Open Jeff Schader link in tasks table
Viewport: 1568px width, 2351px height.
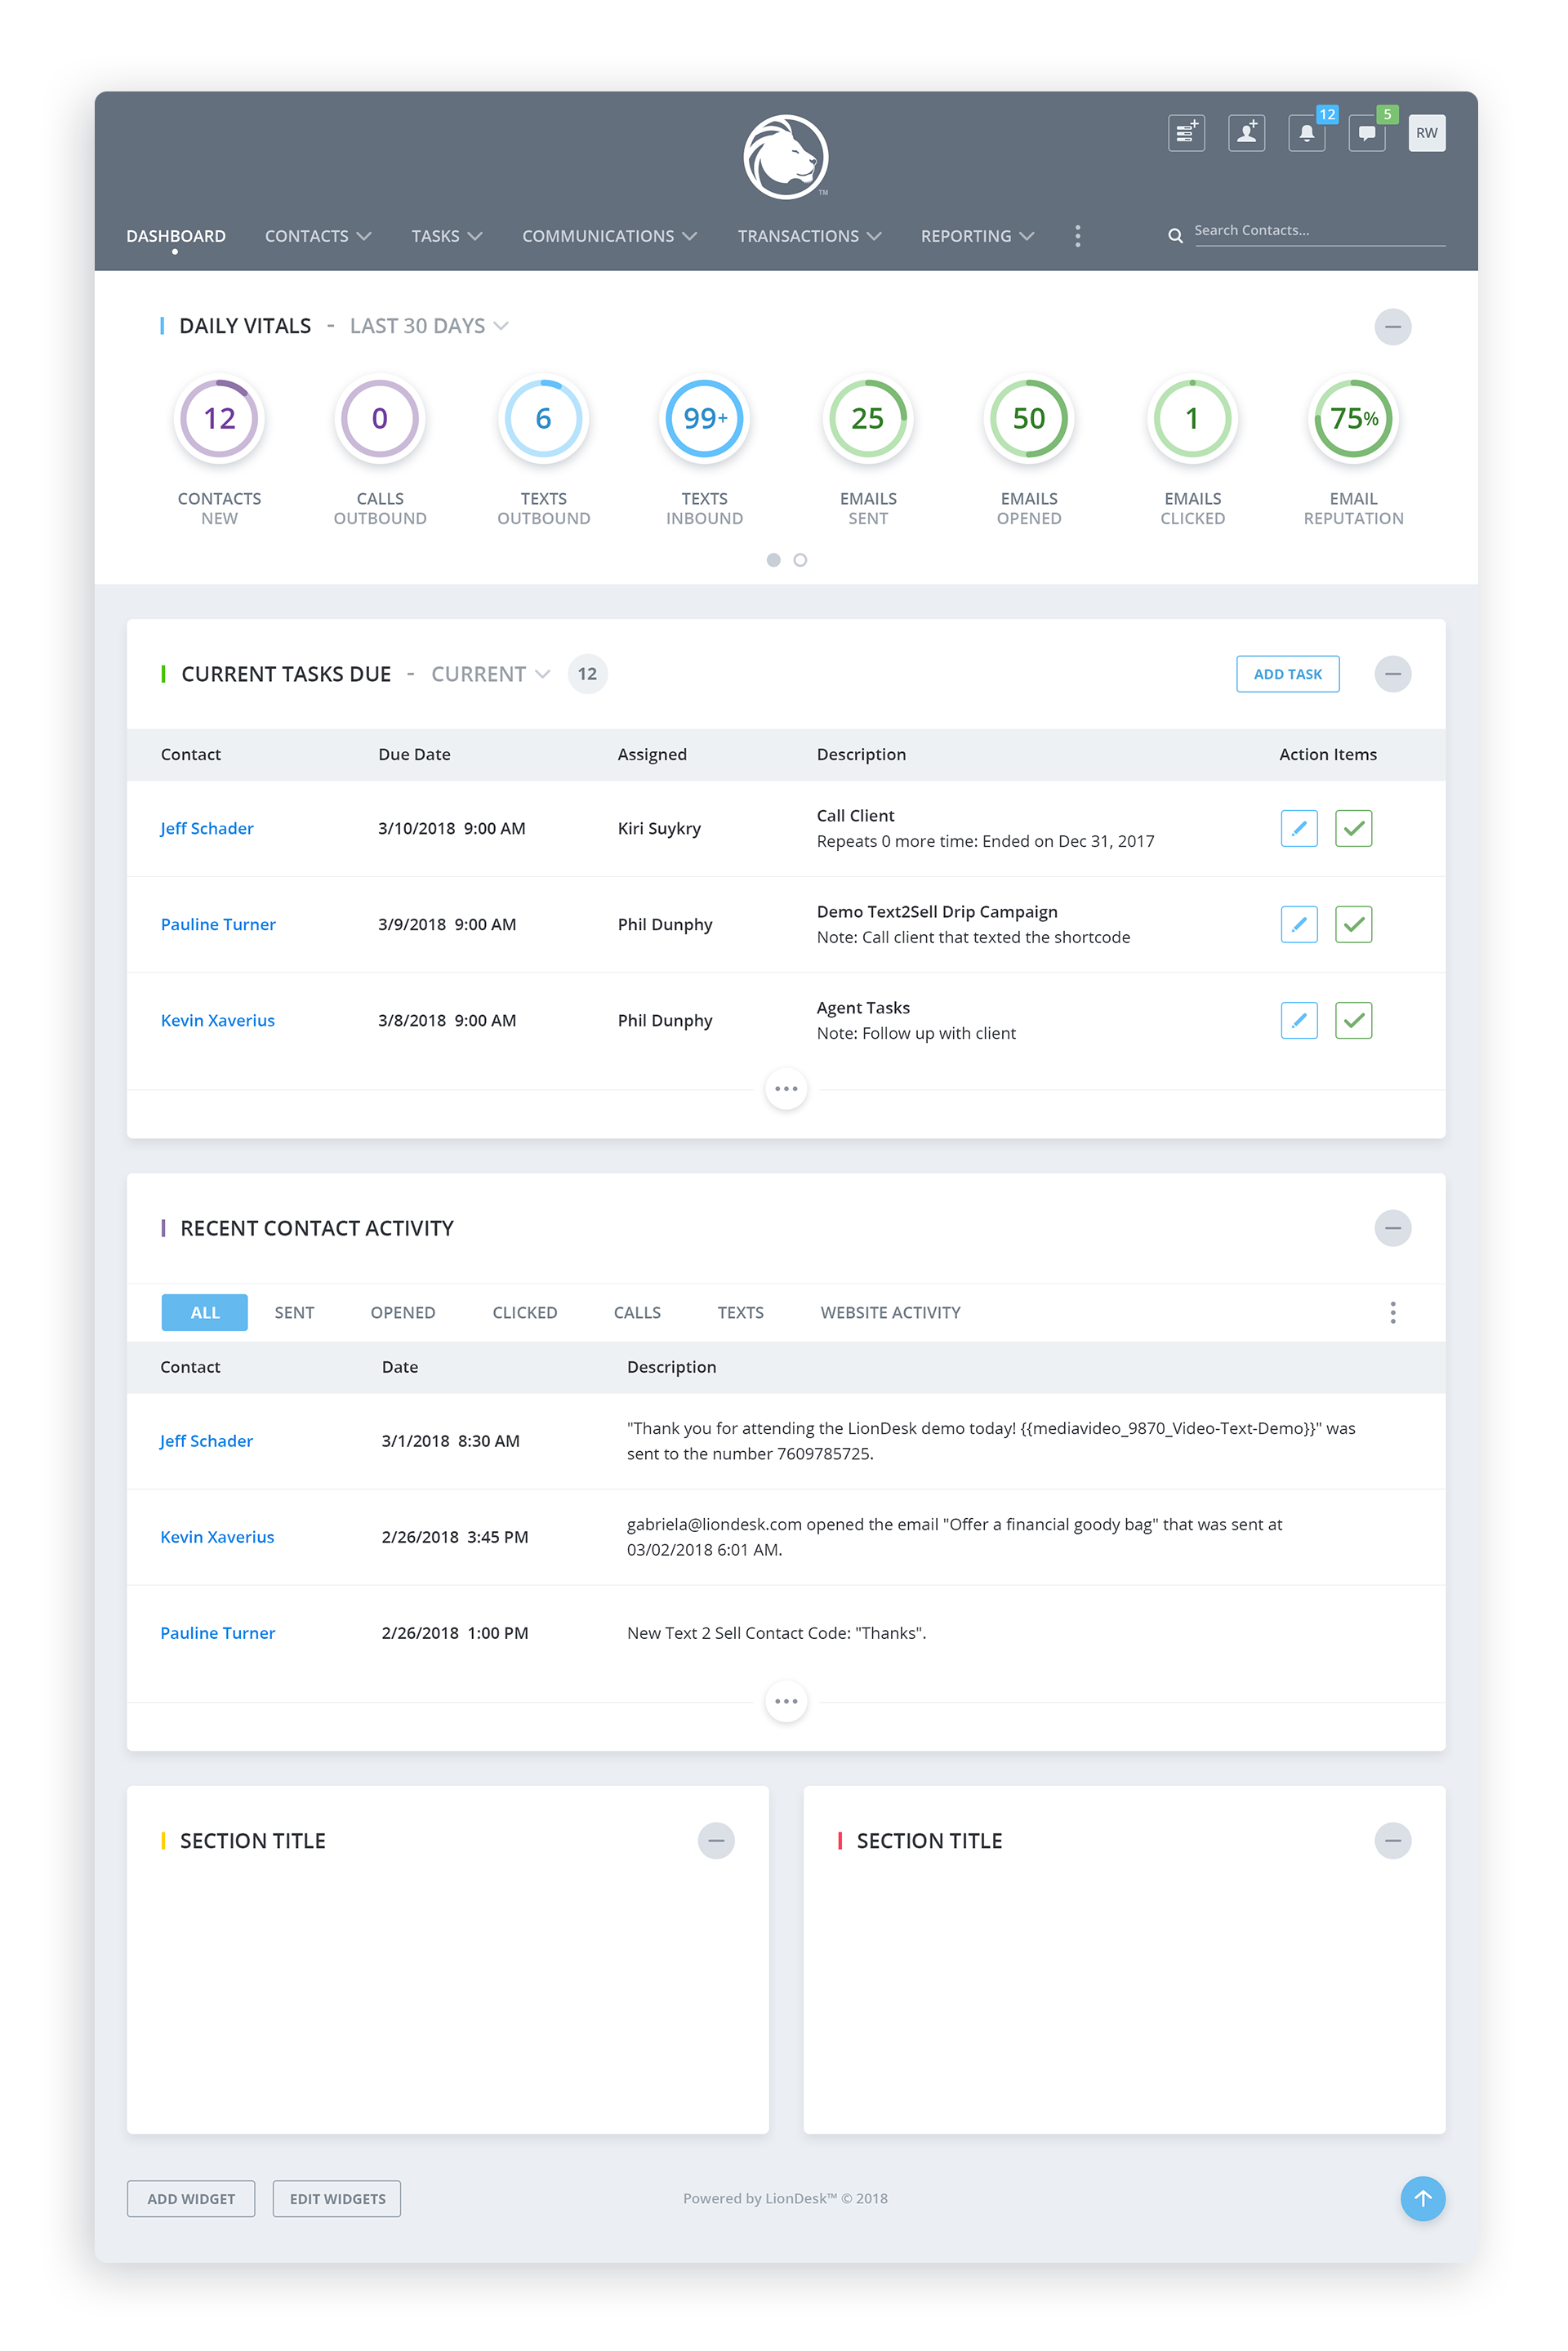coord(207,828)
